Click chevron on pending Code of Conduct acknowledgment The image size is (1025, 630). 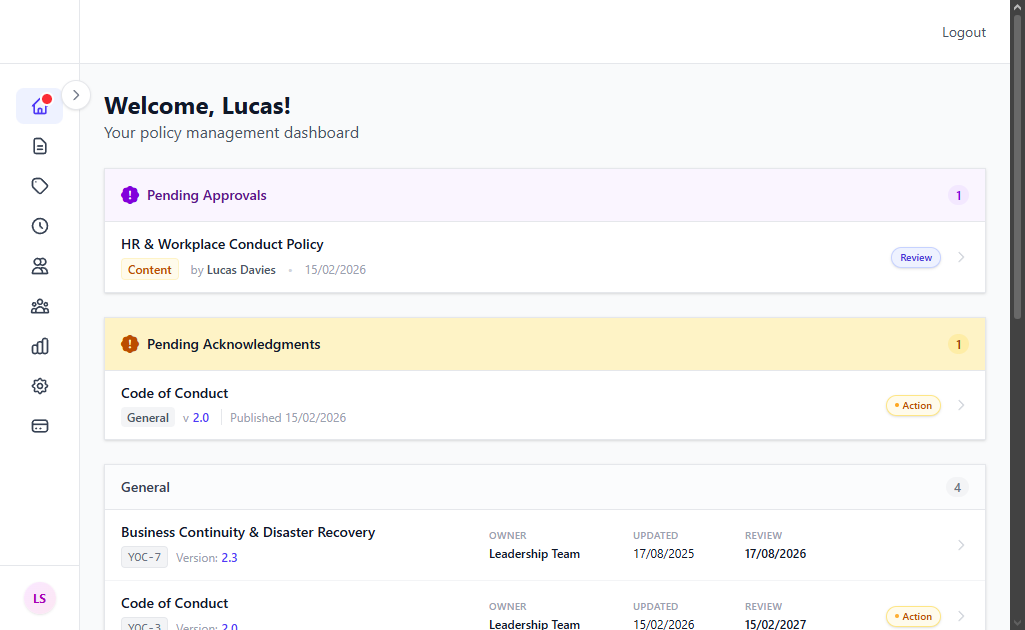961,405
